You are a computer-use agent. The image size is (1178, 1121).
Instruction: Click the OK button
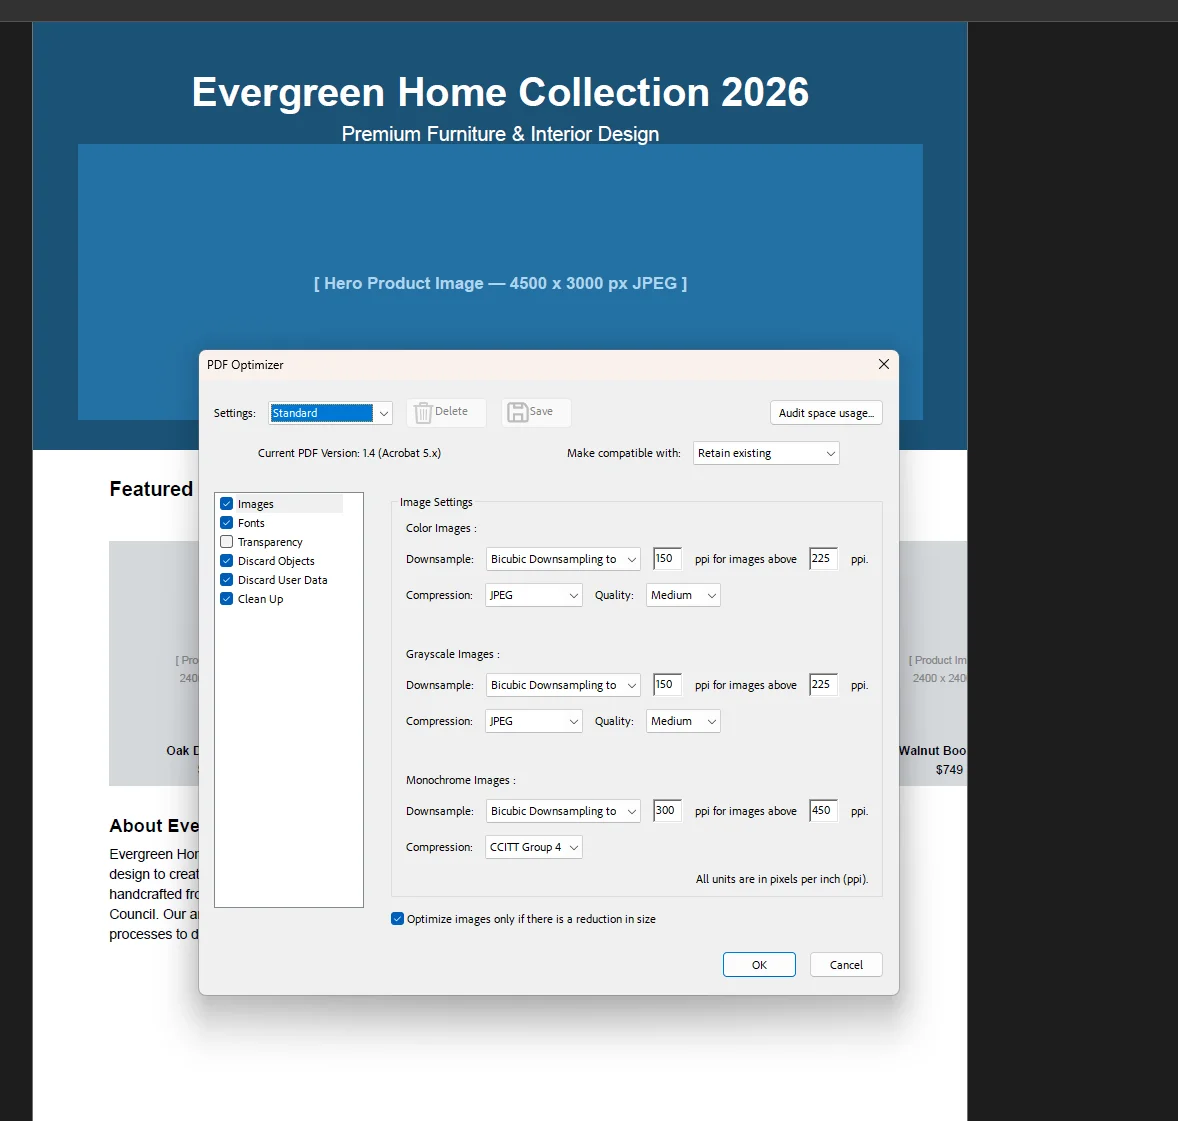tap(759, 965)
